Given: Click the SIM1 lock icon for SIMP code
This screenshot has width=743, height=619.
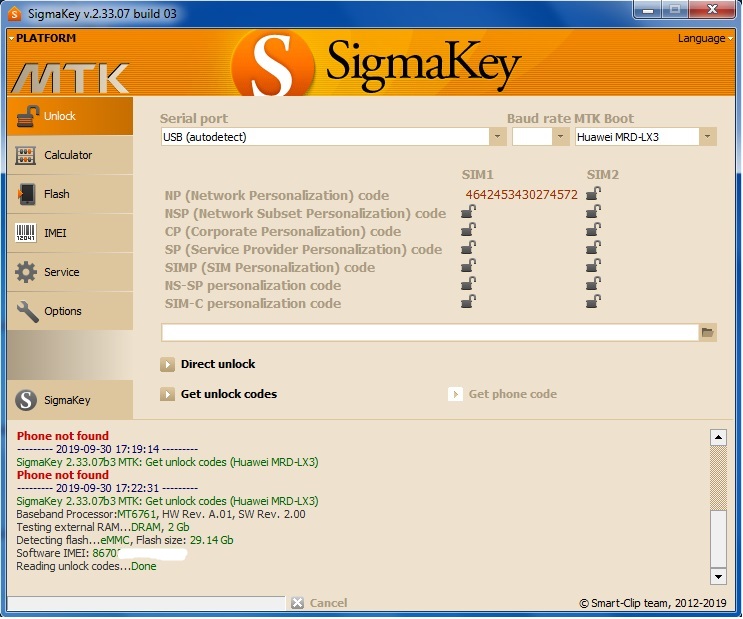Looking at the screenshot, I should [468, 265].
